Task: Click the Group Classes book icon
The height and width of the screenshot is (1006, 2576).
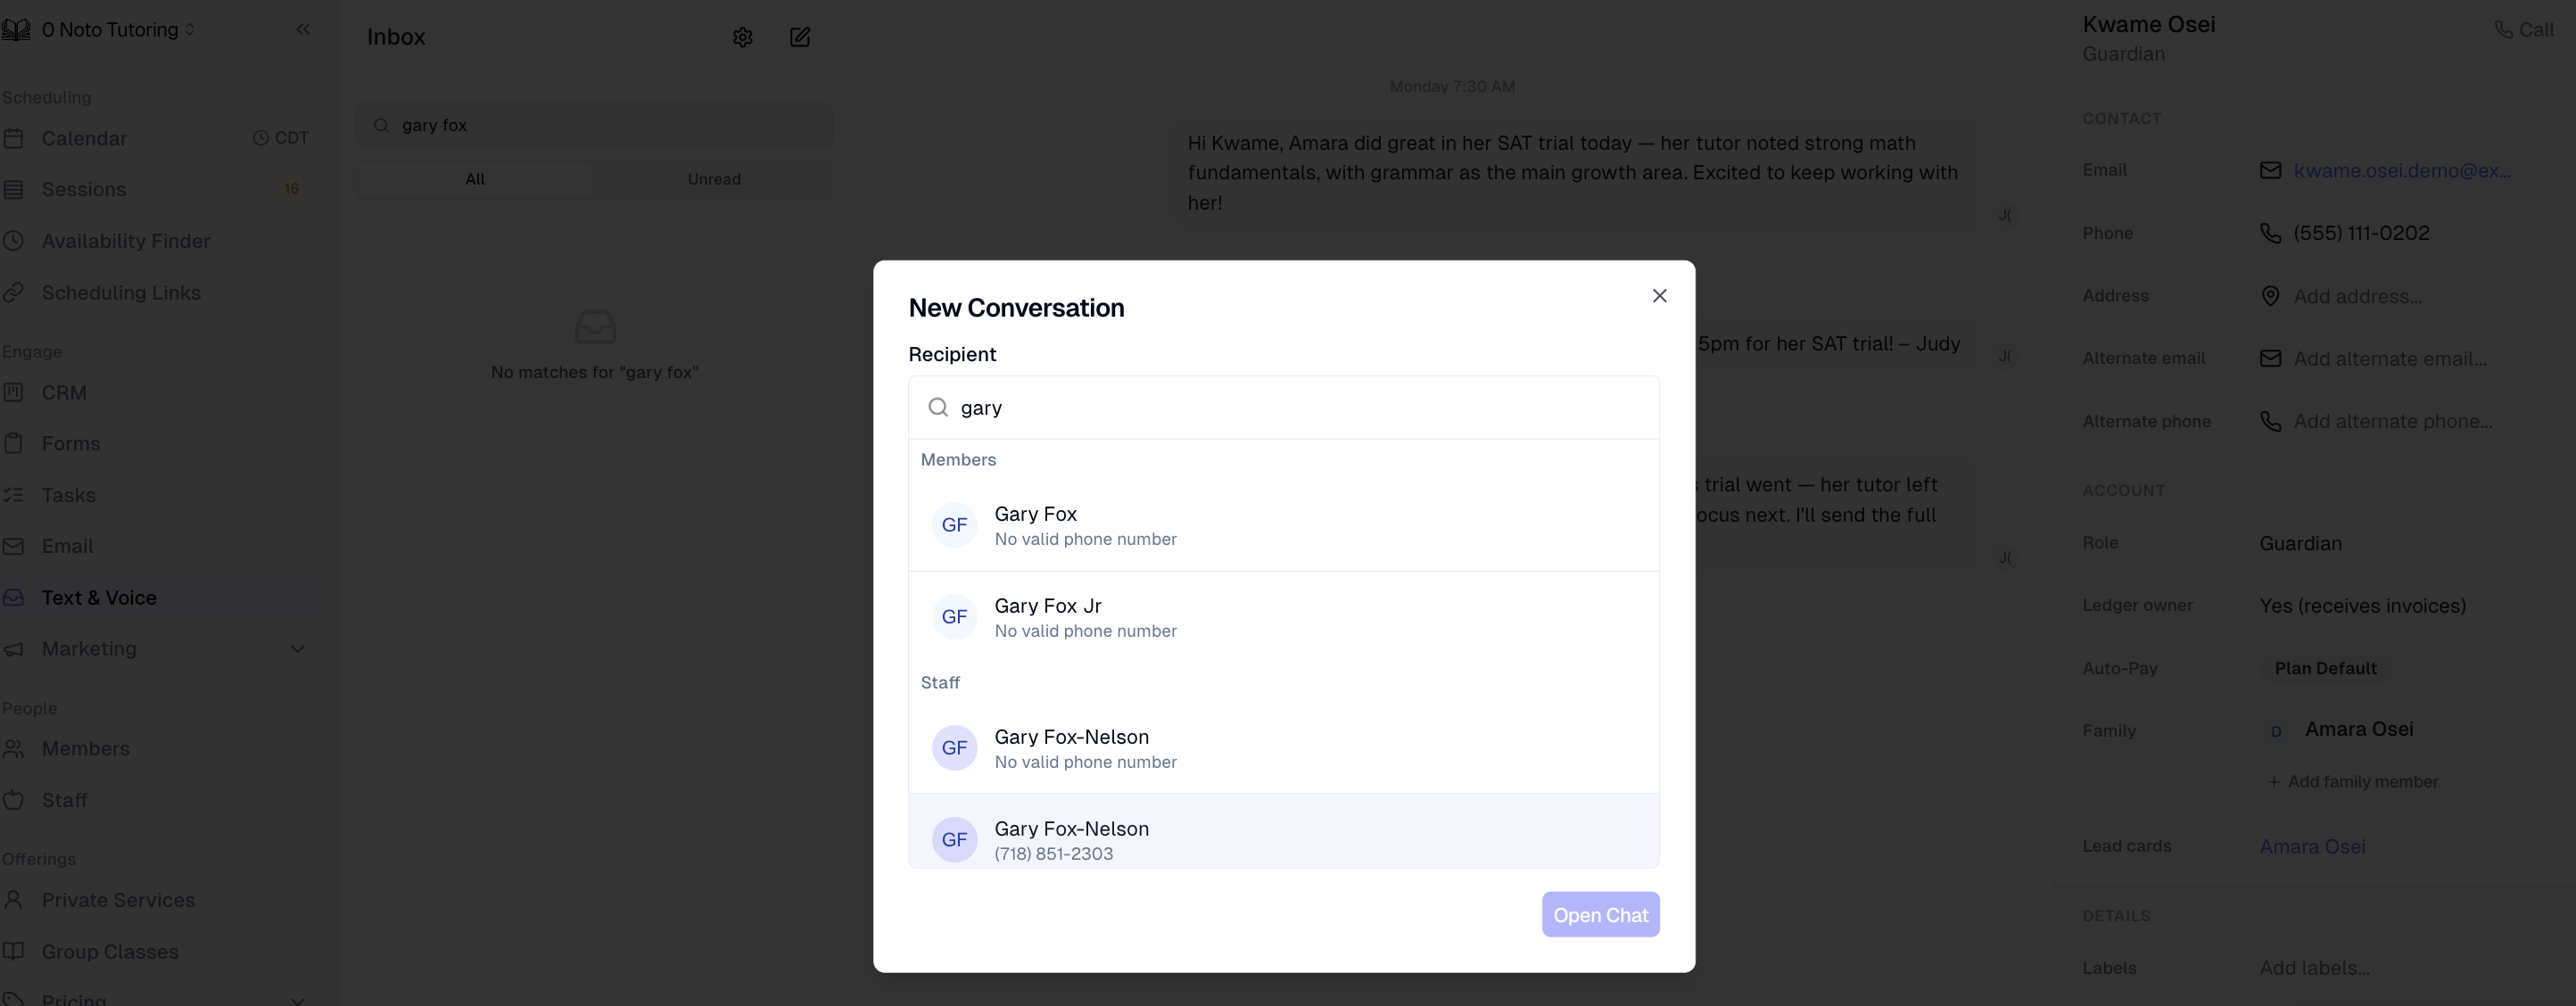Action: point(13,952)
